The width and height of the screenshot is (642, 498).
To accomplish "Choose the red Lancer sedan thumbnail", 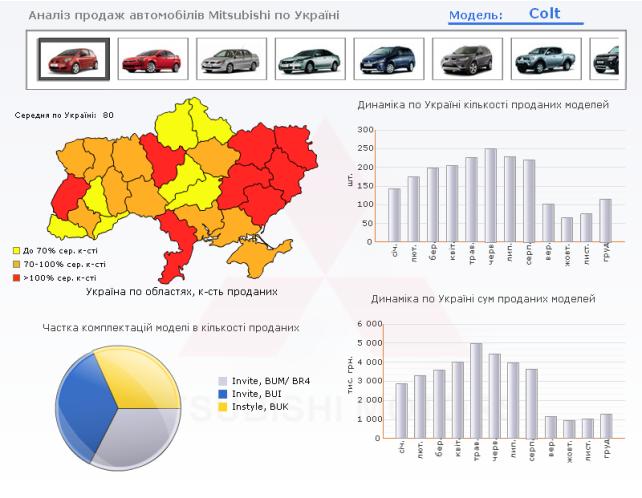I will 153,59.
